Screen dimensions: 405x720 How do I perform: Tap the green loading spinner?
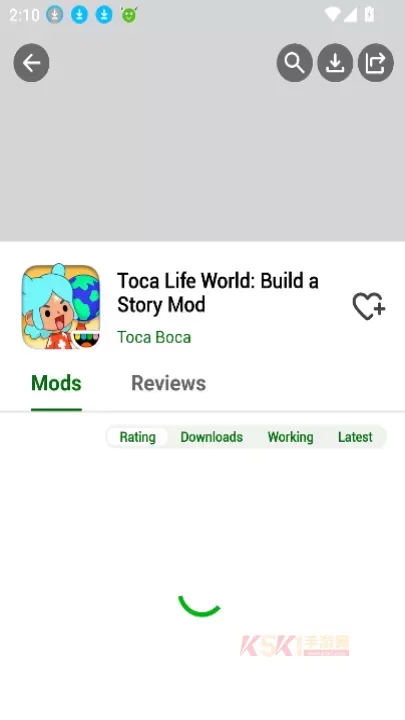(200, 605)
